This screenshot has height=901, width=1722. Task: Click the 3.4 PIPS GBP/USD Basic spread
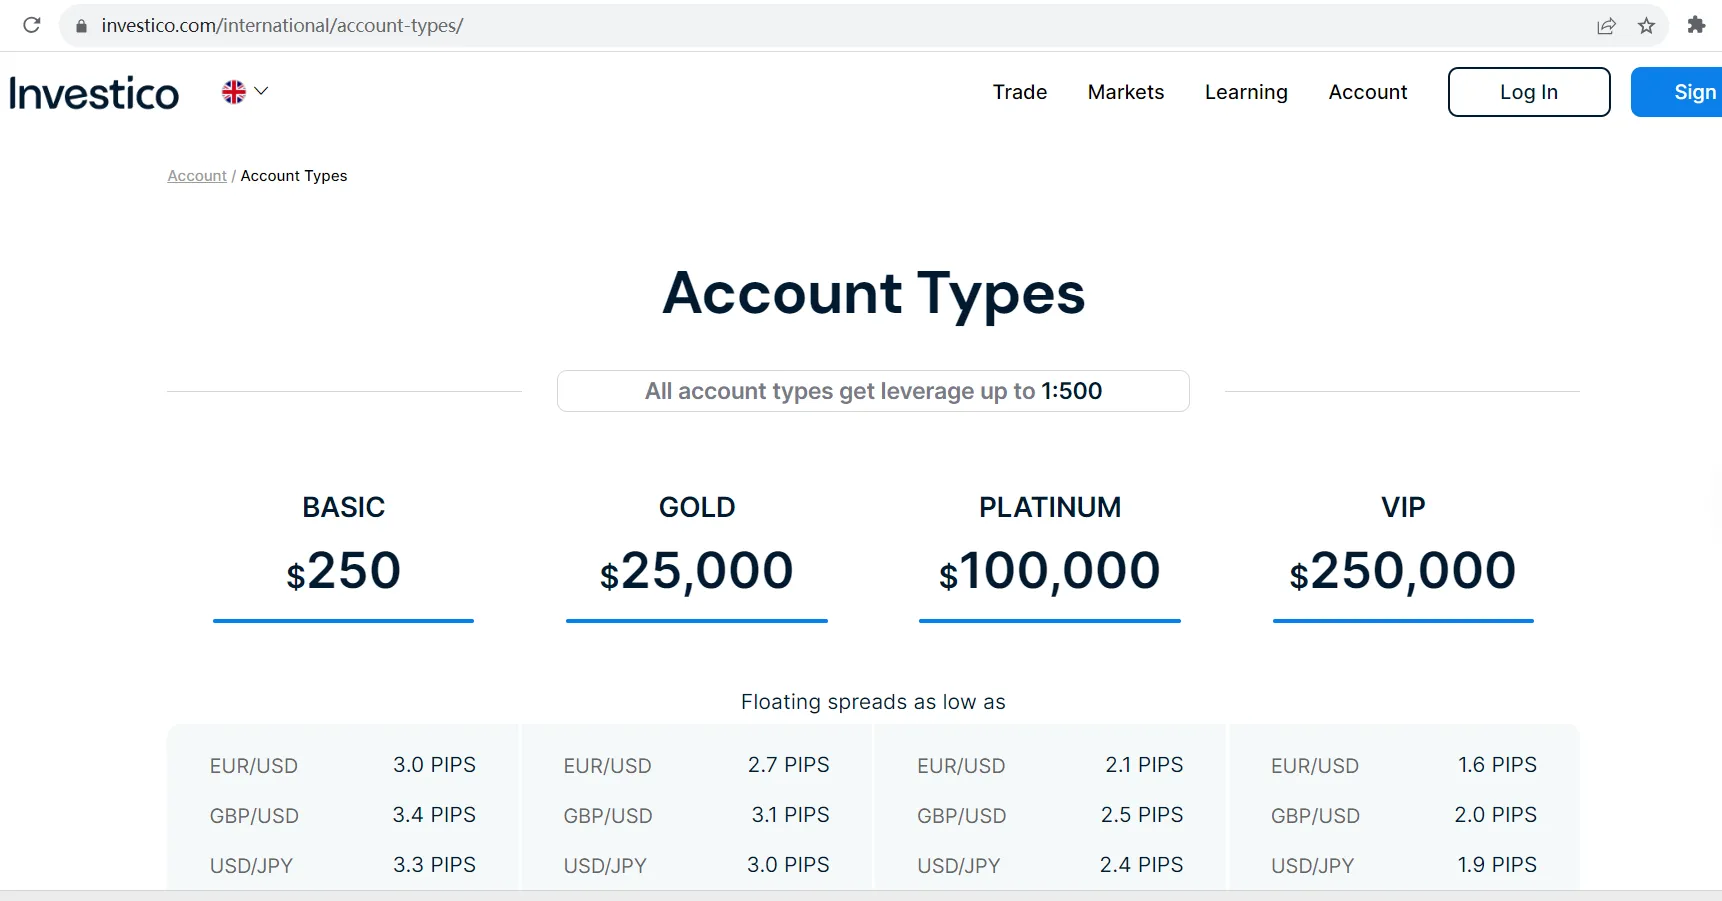[434, 815]
